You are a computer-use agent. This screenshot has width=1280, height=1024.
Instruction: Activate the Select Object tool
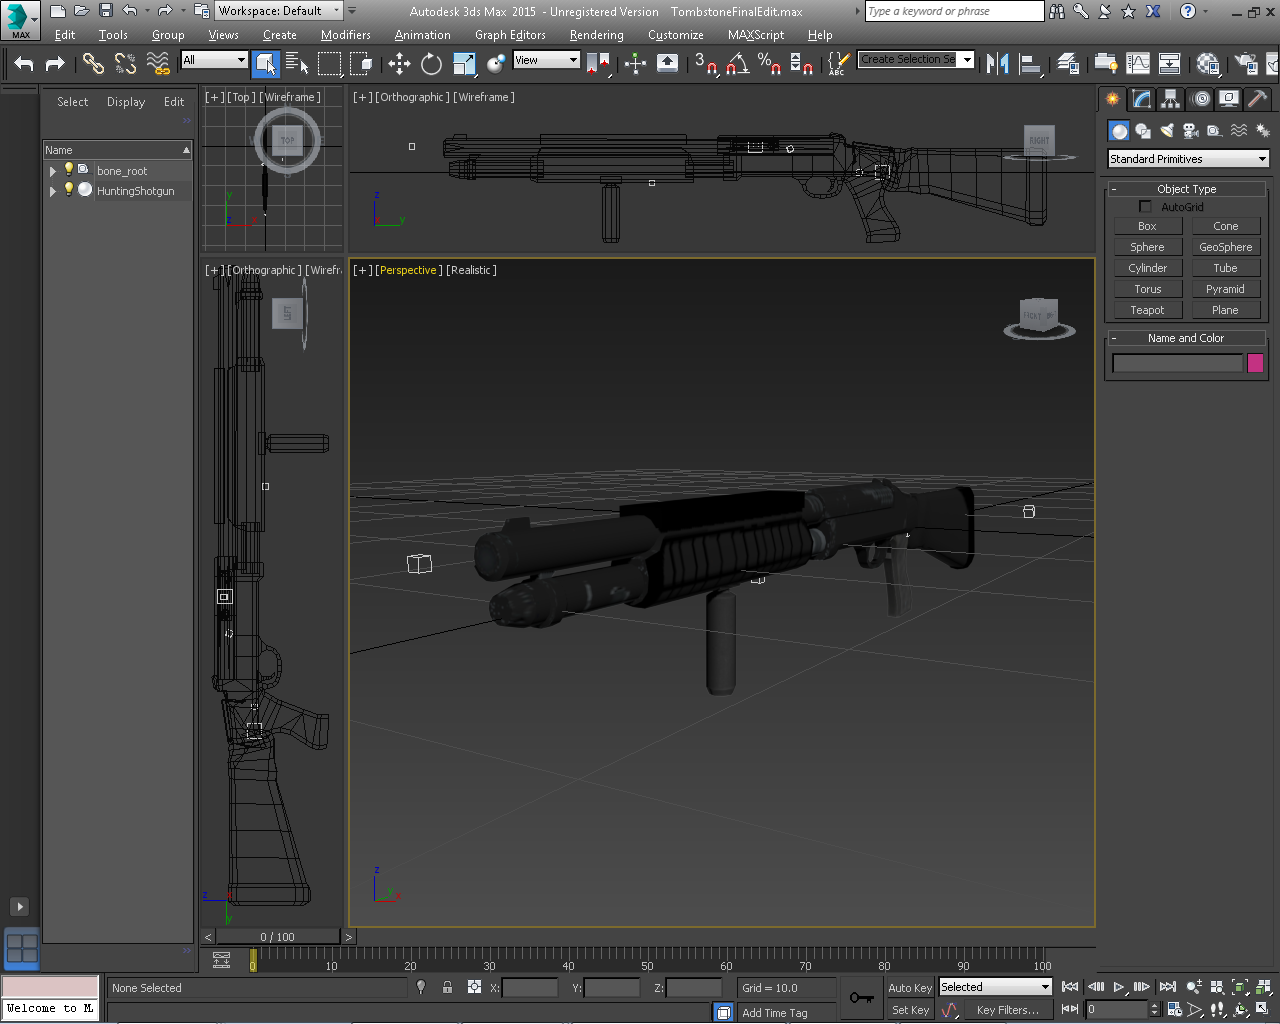265,63
